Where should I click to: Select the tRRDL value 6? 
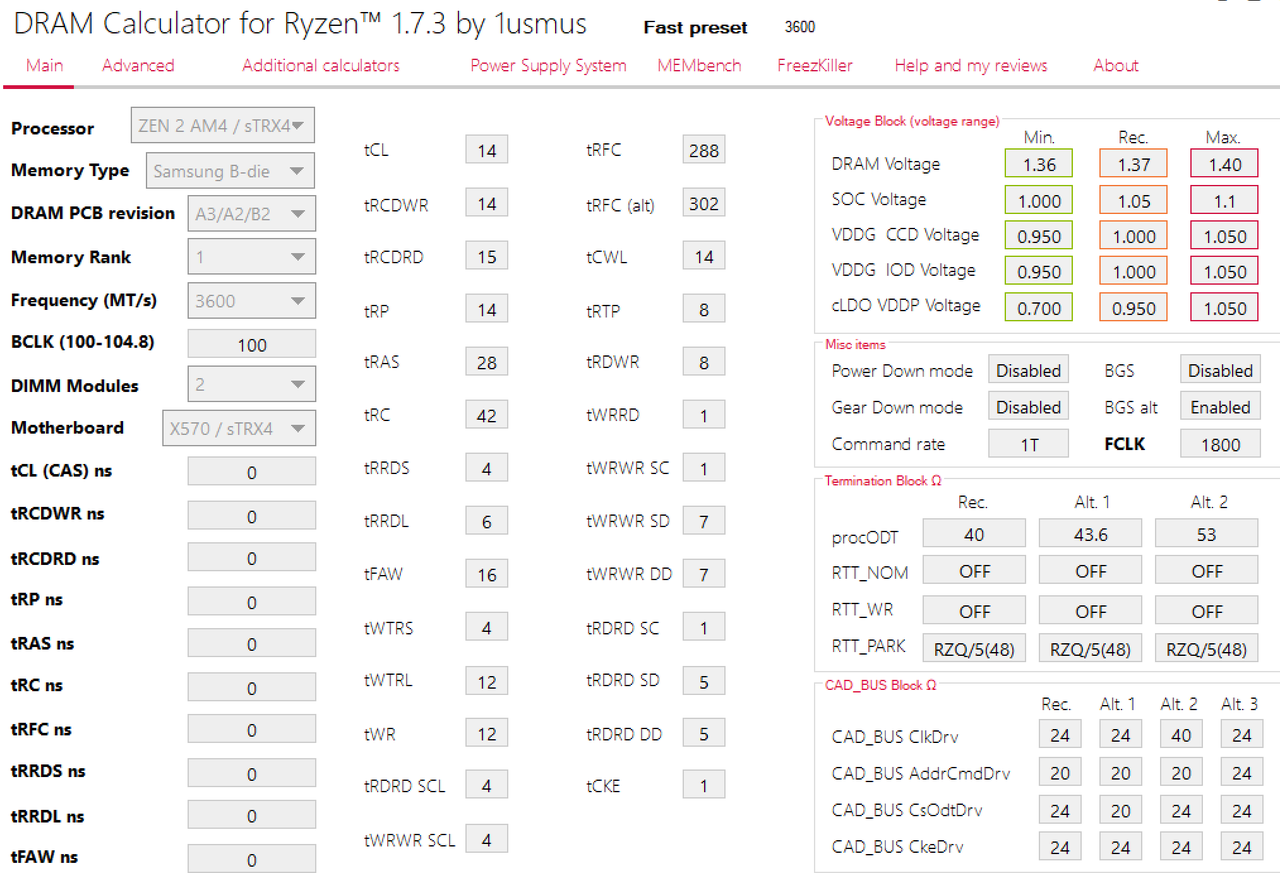487,521
